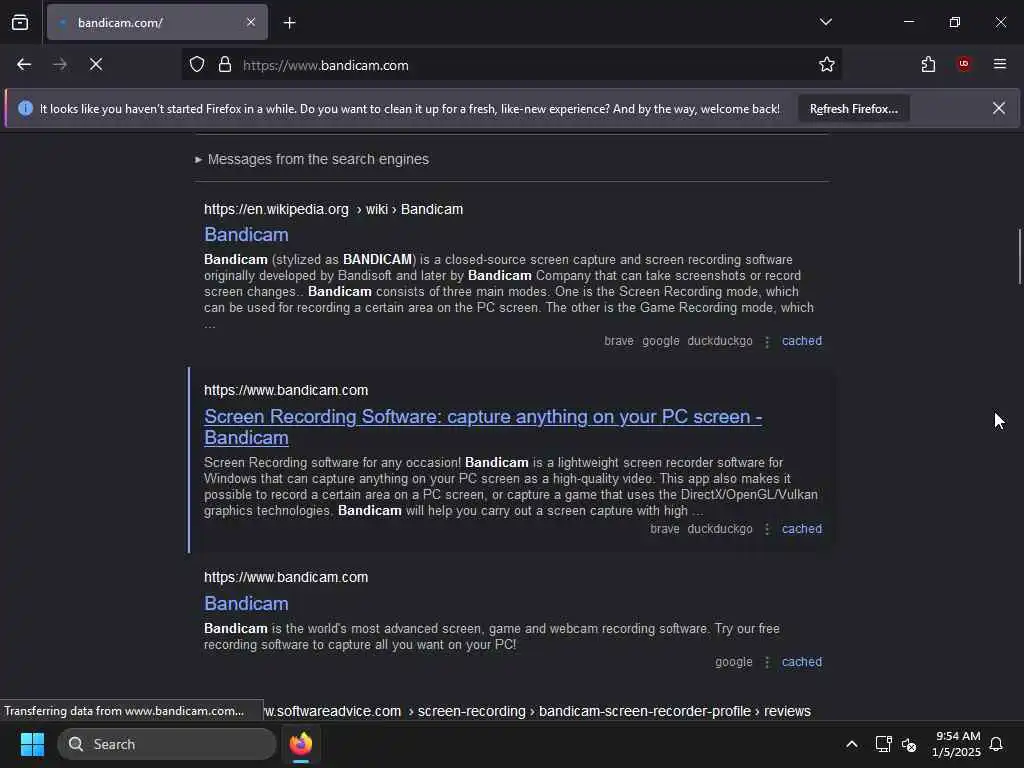Open cached link for Wikipedia result
This screenshot has width=1024, height=768.
pos(802,341)
